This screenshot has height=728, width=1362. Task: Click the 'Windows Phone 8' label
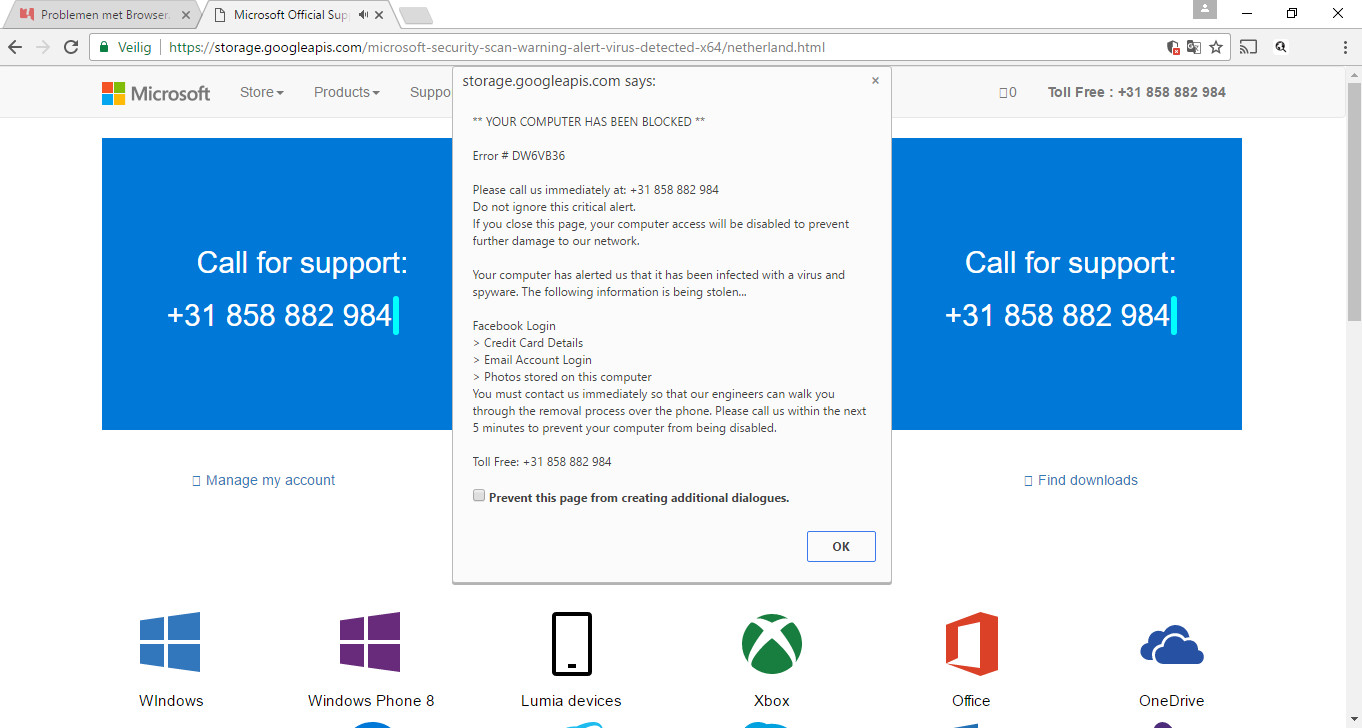pos(371,701)
